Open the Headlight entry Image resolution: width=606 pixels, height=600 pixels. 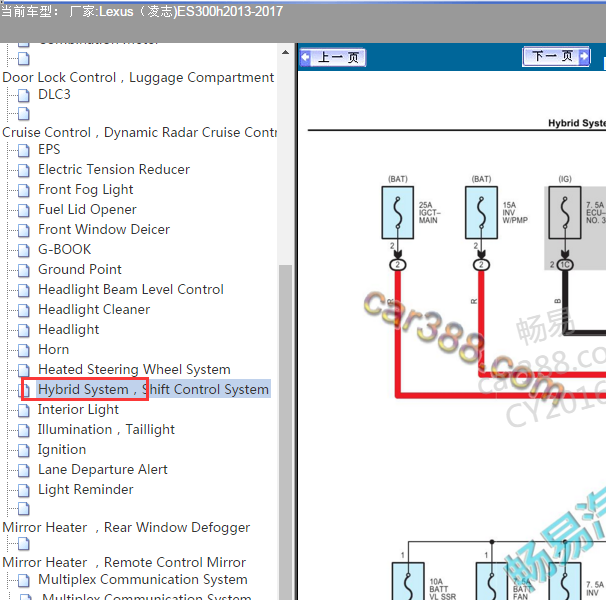coord(68,329)
